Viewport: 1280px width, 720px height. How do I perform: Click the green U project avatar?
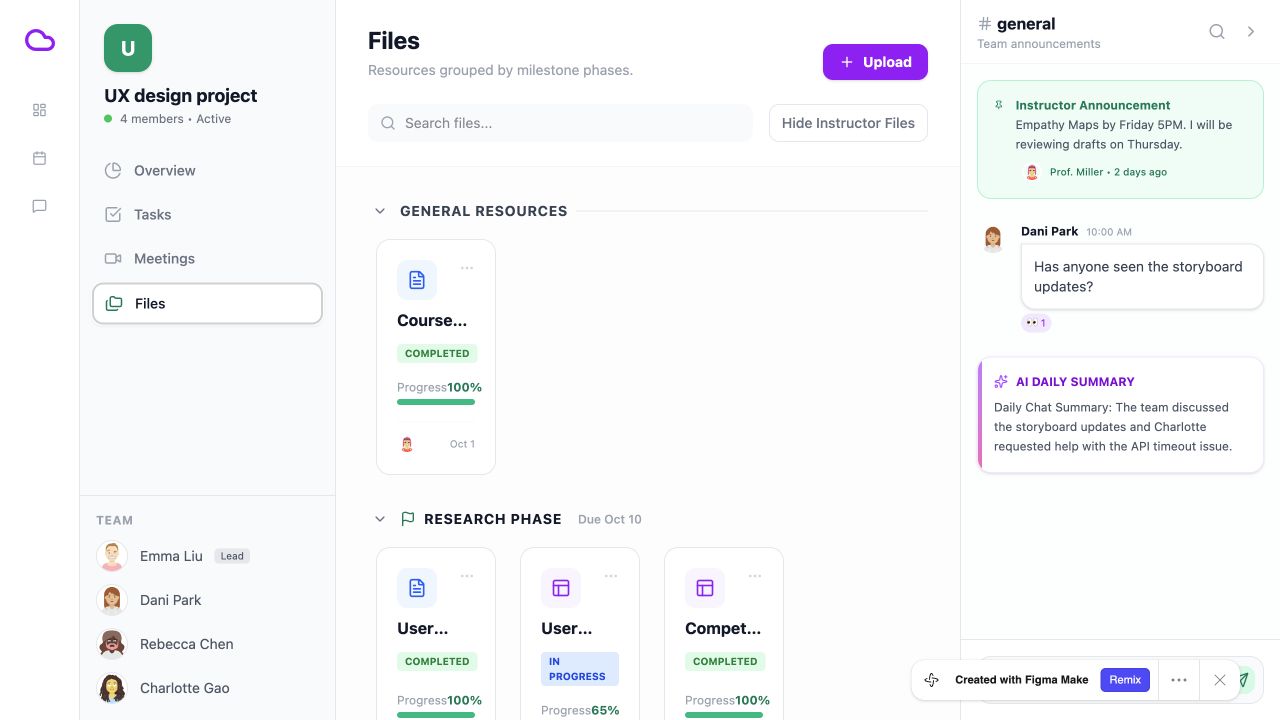pyautogui.click(x=128, y=48)
